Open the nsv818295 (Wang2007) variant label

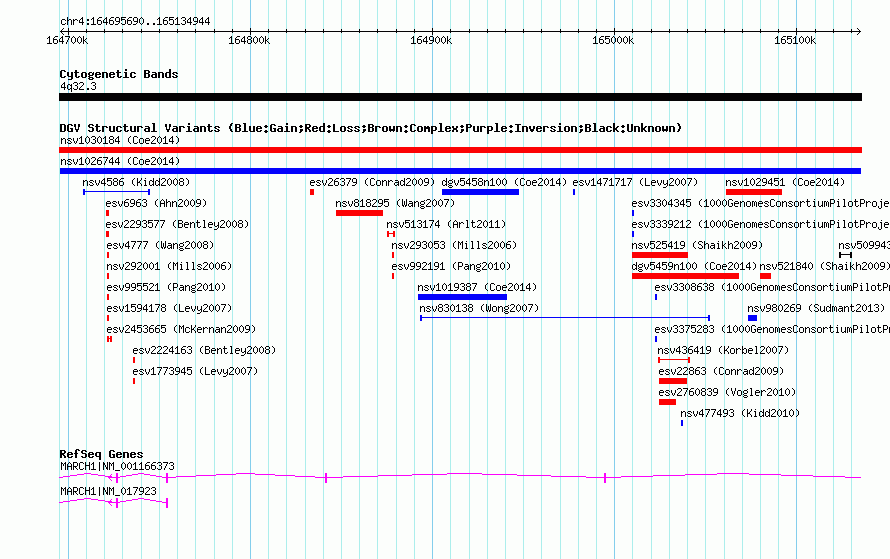395,203
